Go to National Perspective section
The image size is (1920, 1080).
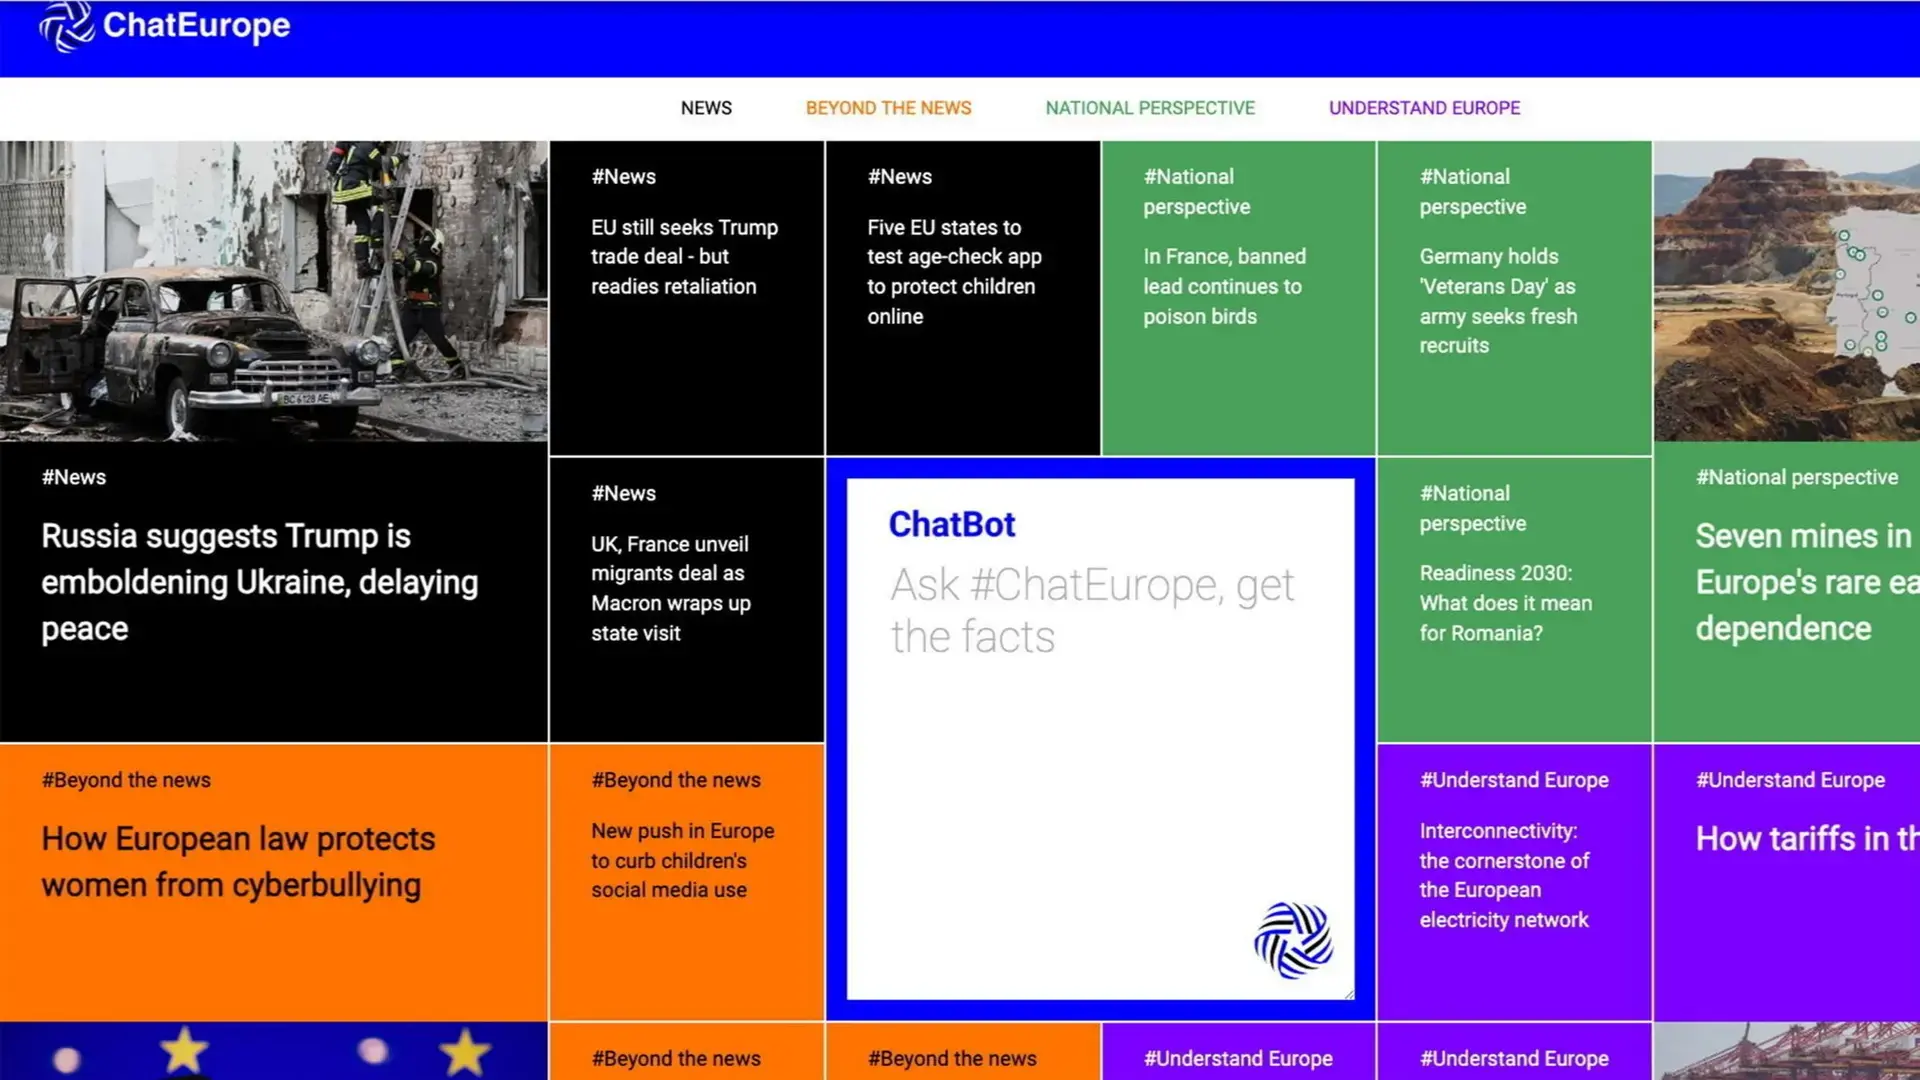pos(1150,108)
